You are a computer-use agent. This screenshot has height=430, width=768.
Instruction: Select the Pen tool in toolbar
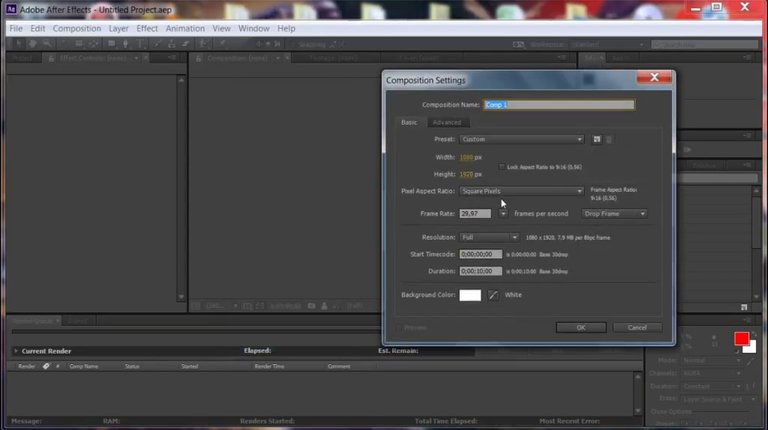(x=125, y=44)
